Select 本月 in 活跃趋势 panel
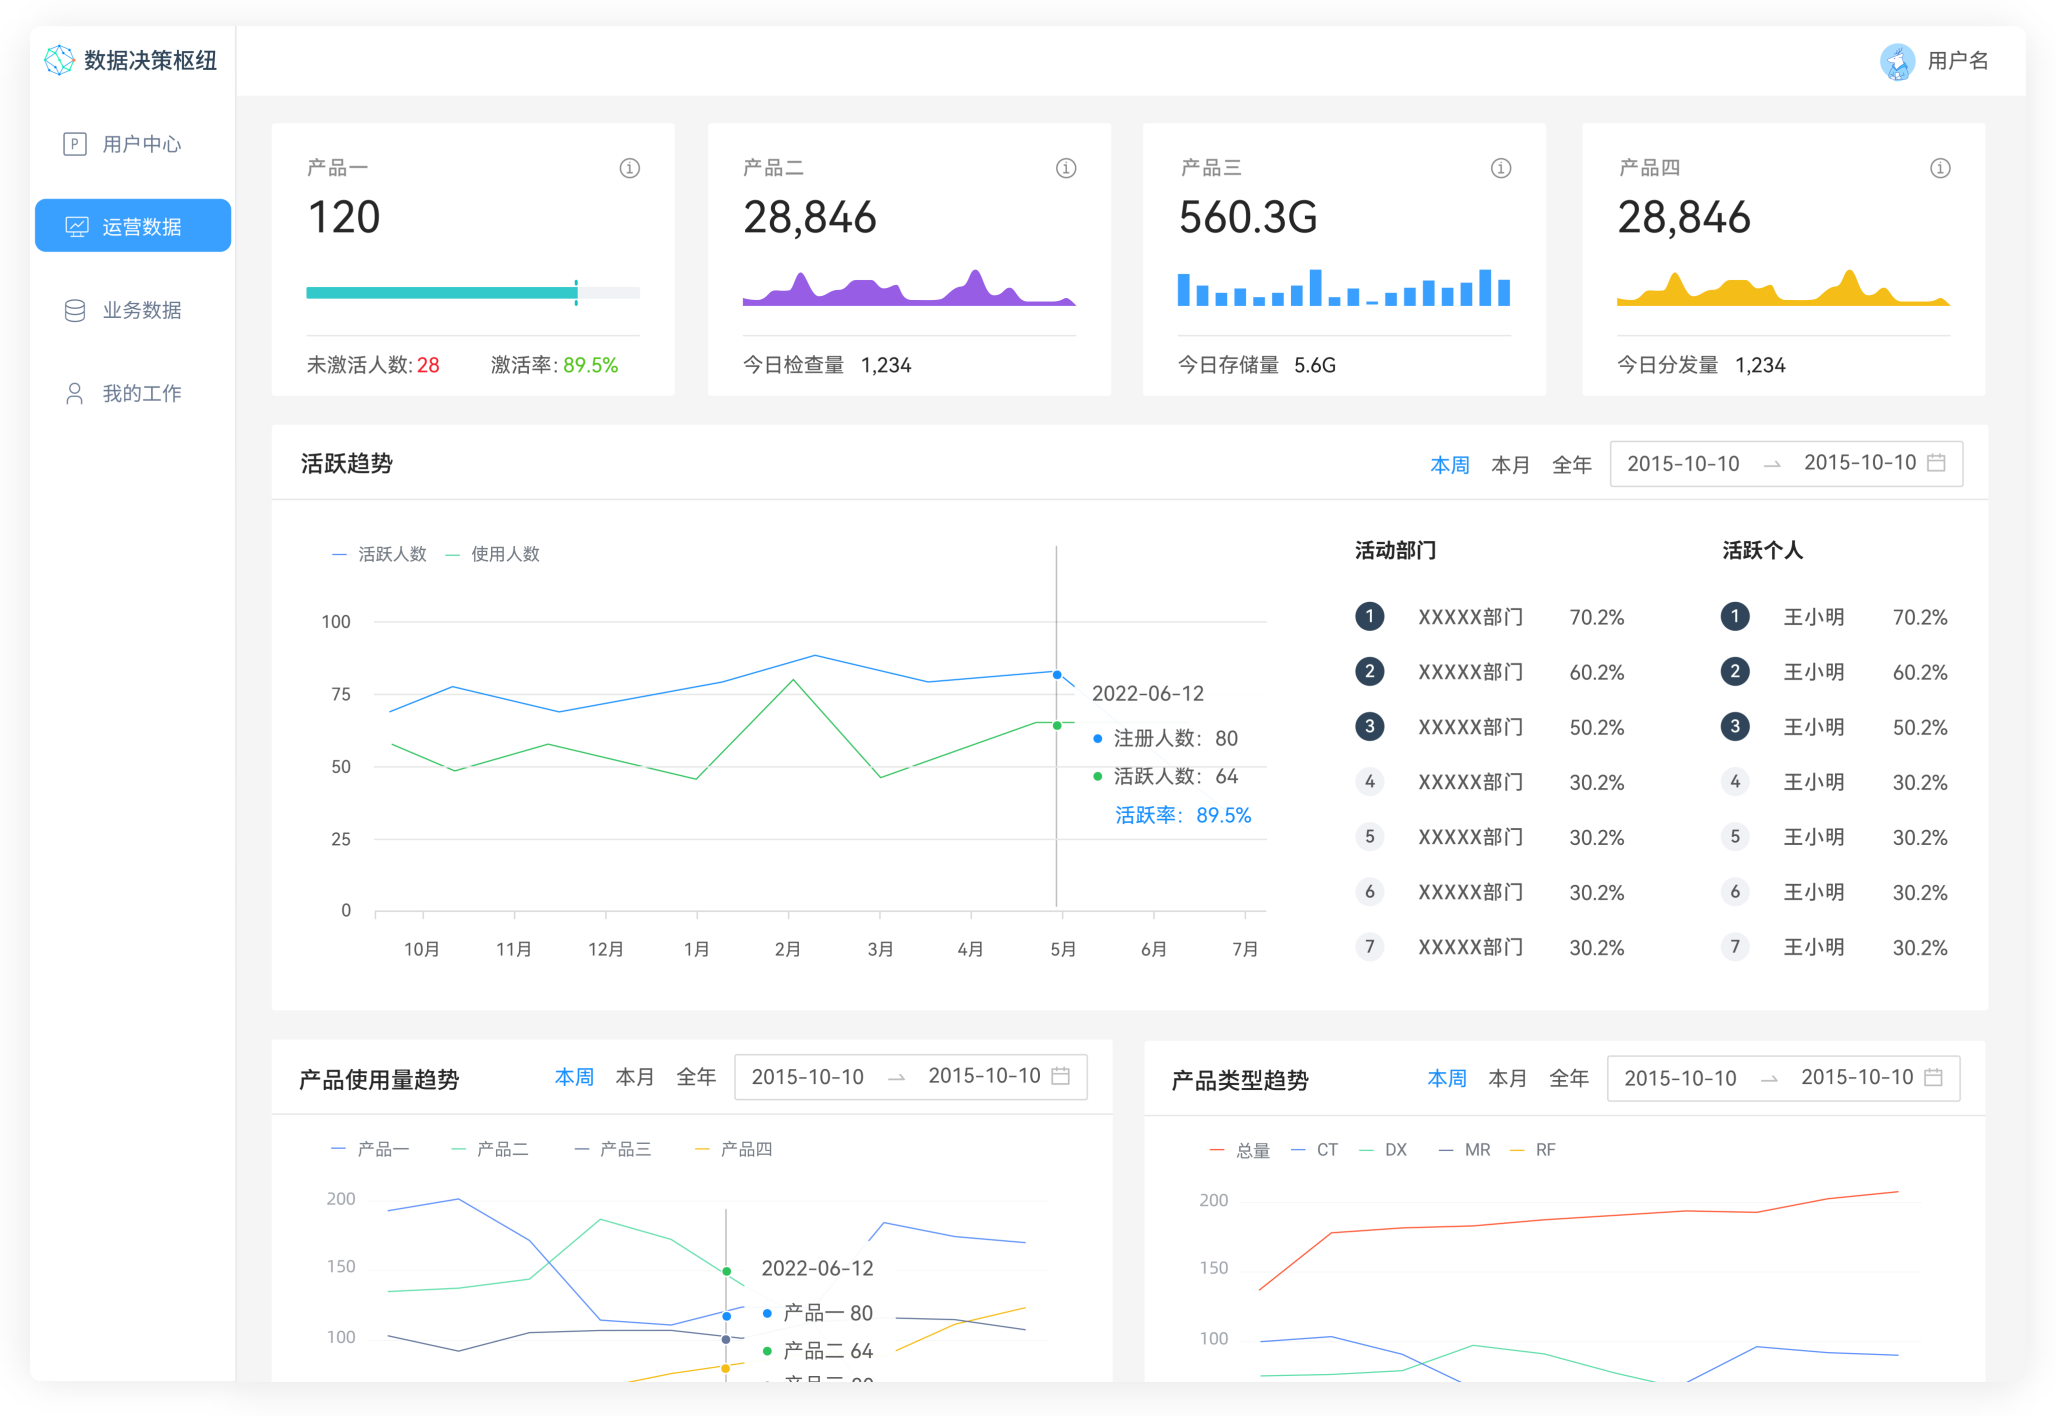The image size is (2056, 1416). click(1510, 465)
